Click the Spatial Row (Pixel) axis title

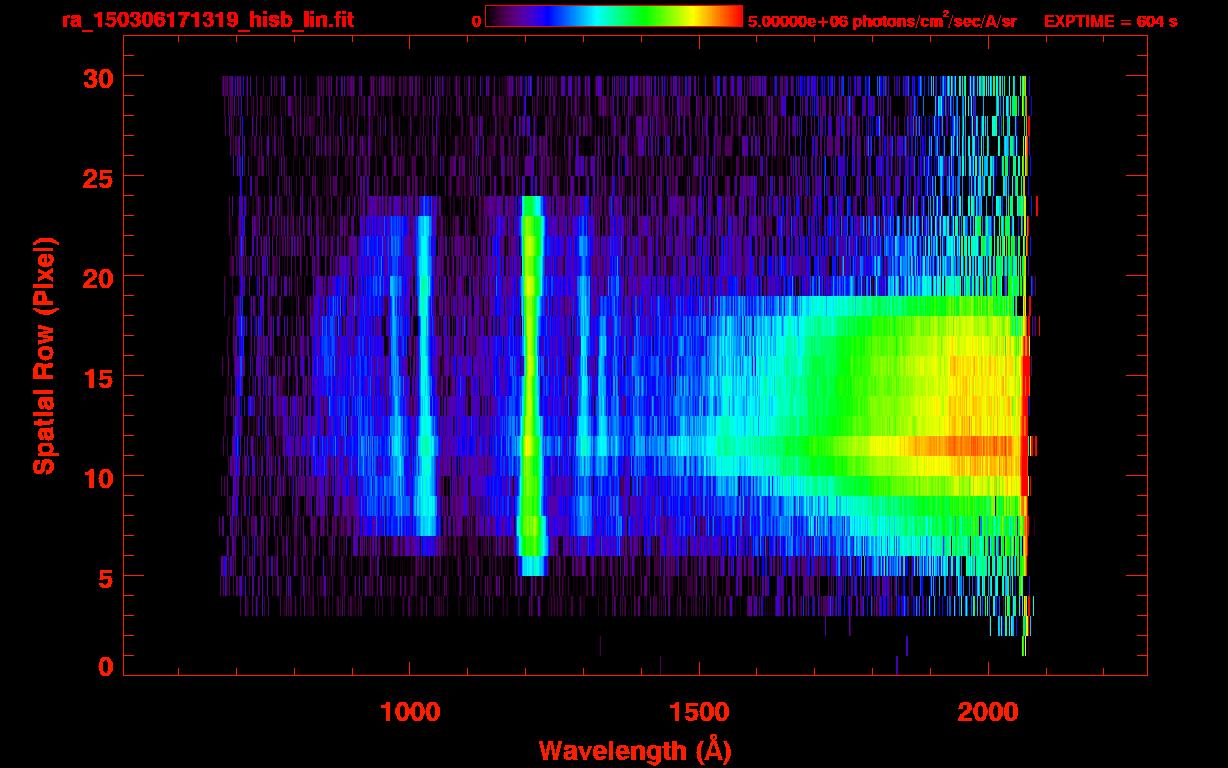pos(44,356)
